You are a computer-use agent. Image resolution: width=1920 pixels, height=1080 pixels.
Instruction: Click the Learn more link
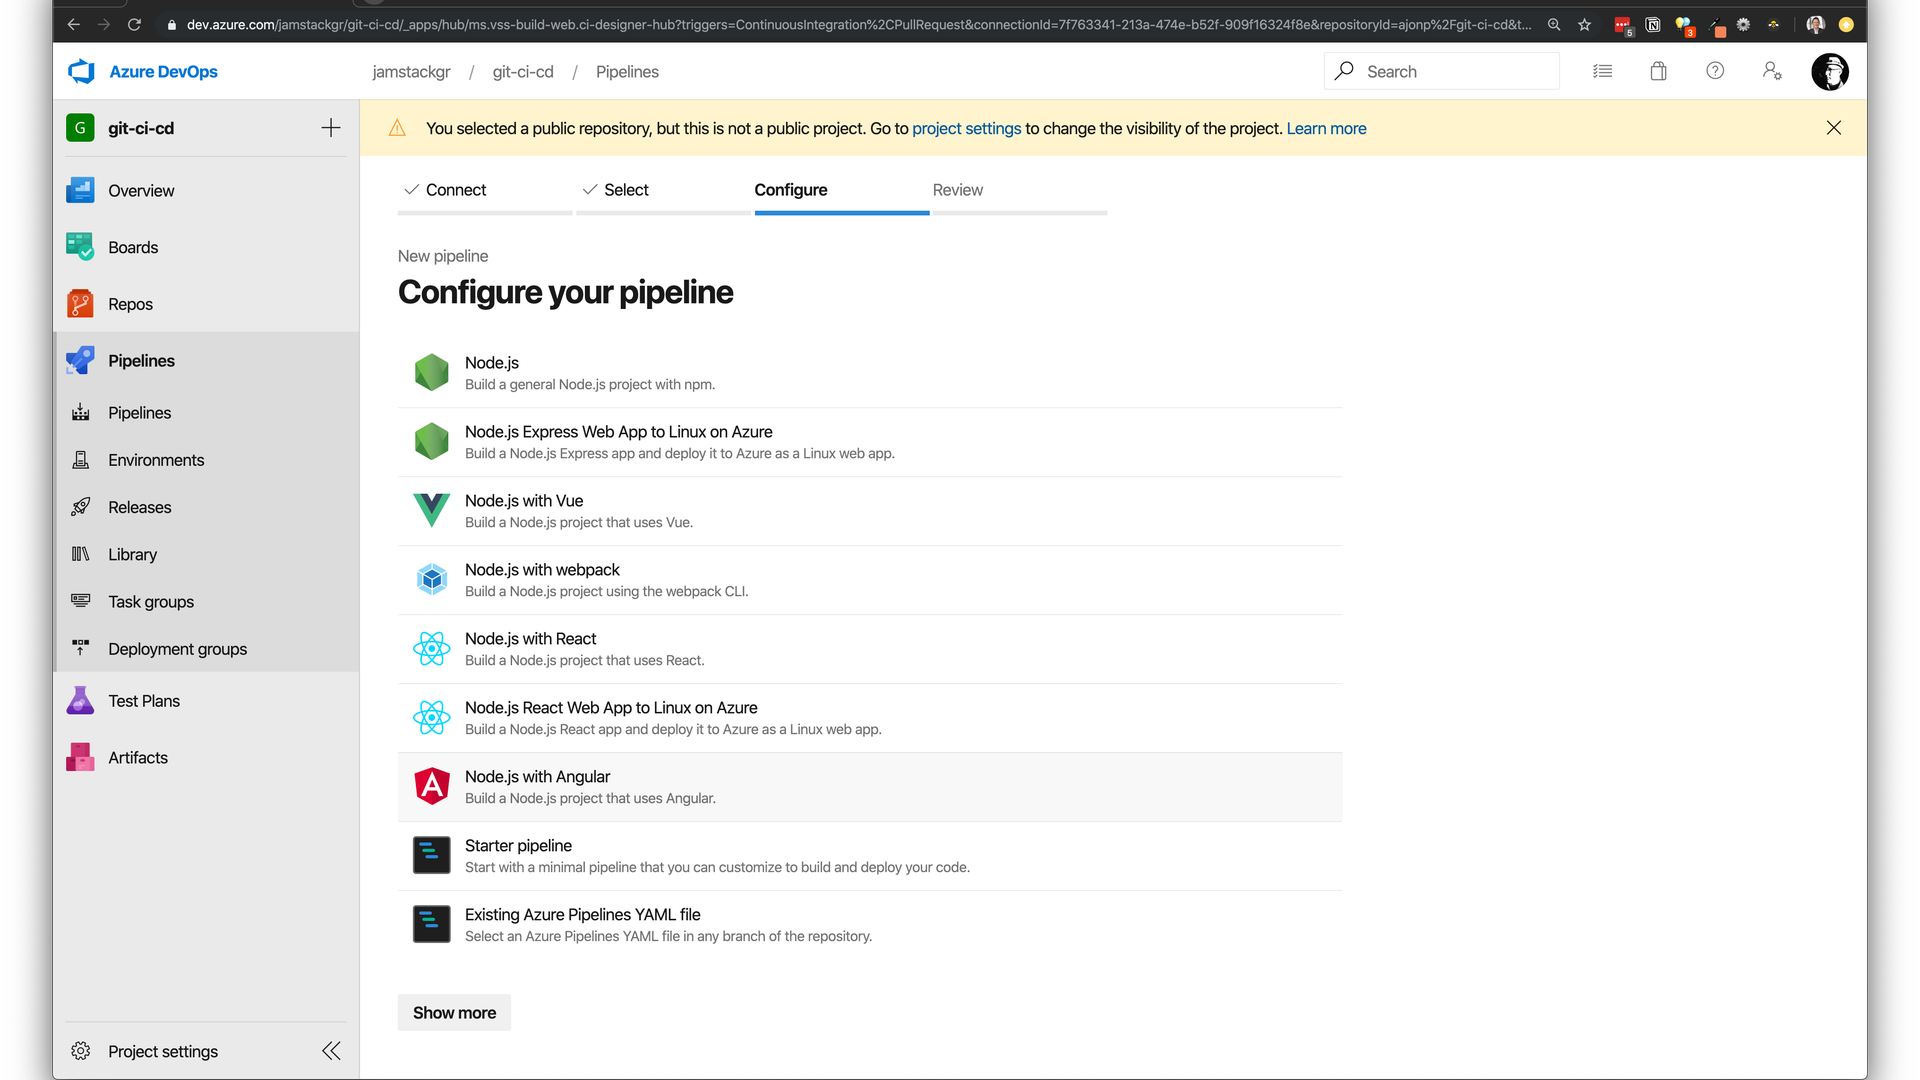pos(1326,128)
